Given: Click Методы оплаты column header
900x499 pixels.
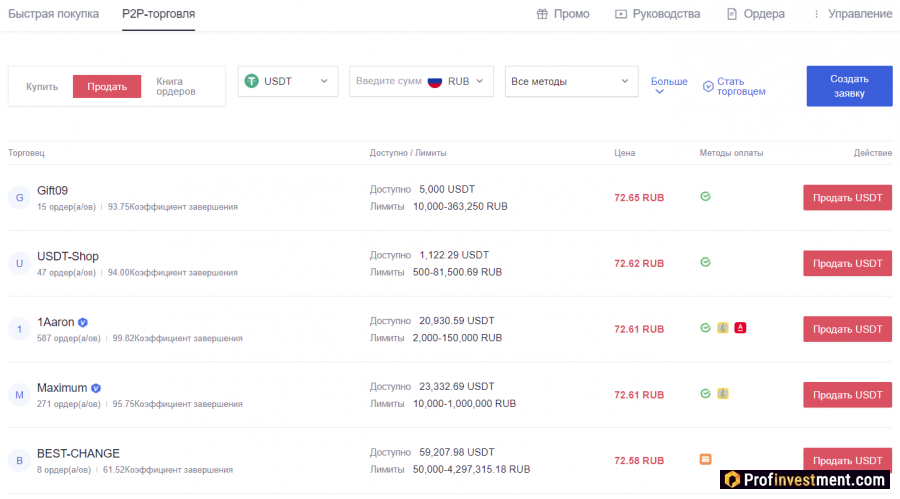Looking at the screenshot, I should [x=731, y=153].
